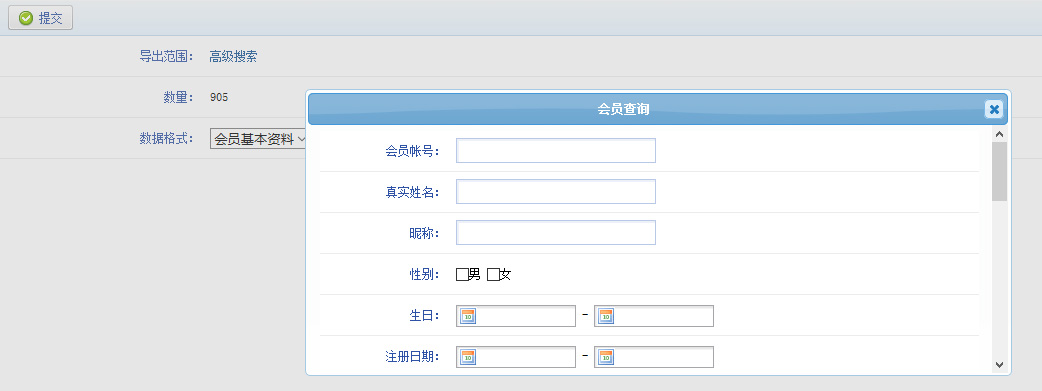
Task: Focus the 昵称 input field
Action: tap(556, 232)
